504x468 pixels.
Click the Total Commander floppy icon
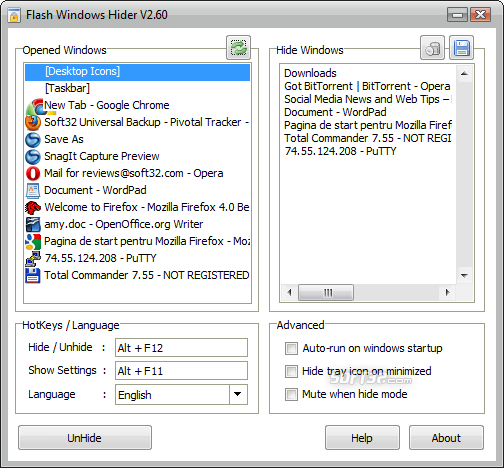[33, 276]
